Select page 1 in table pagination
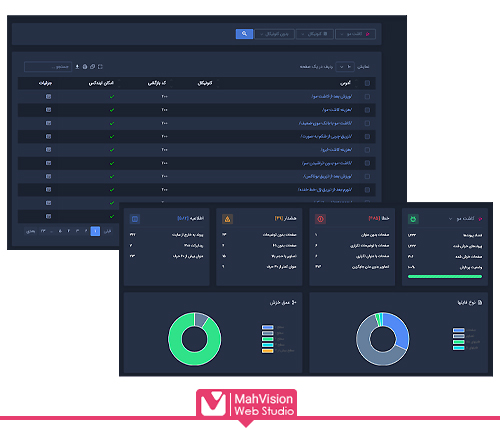This screenshot has width=500, height=430. [95, 231]
